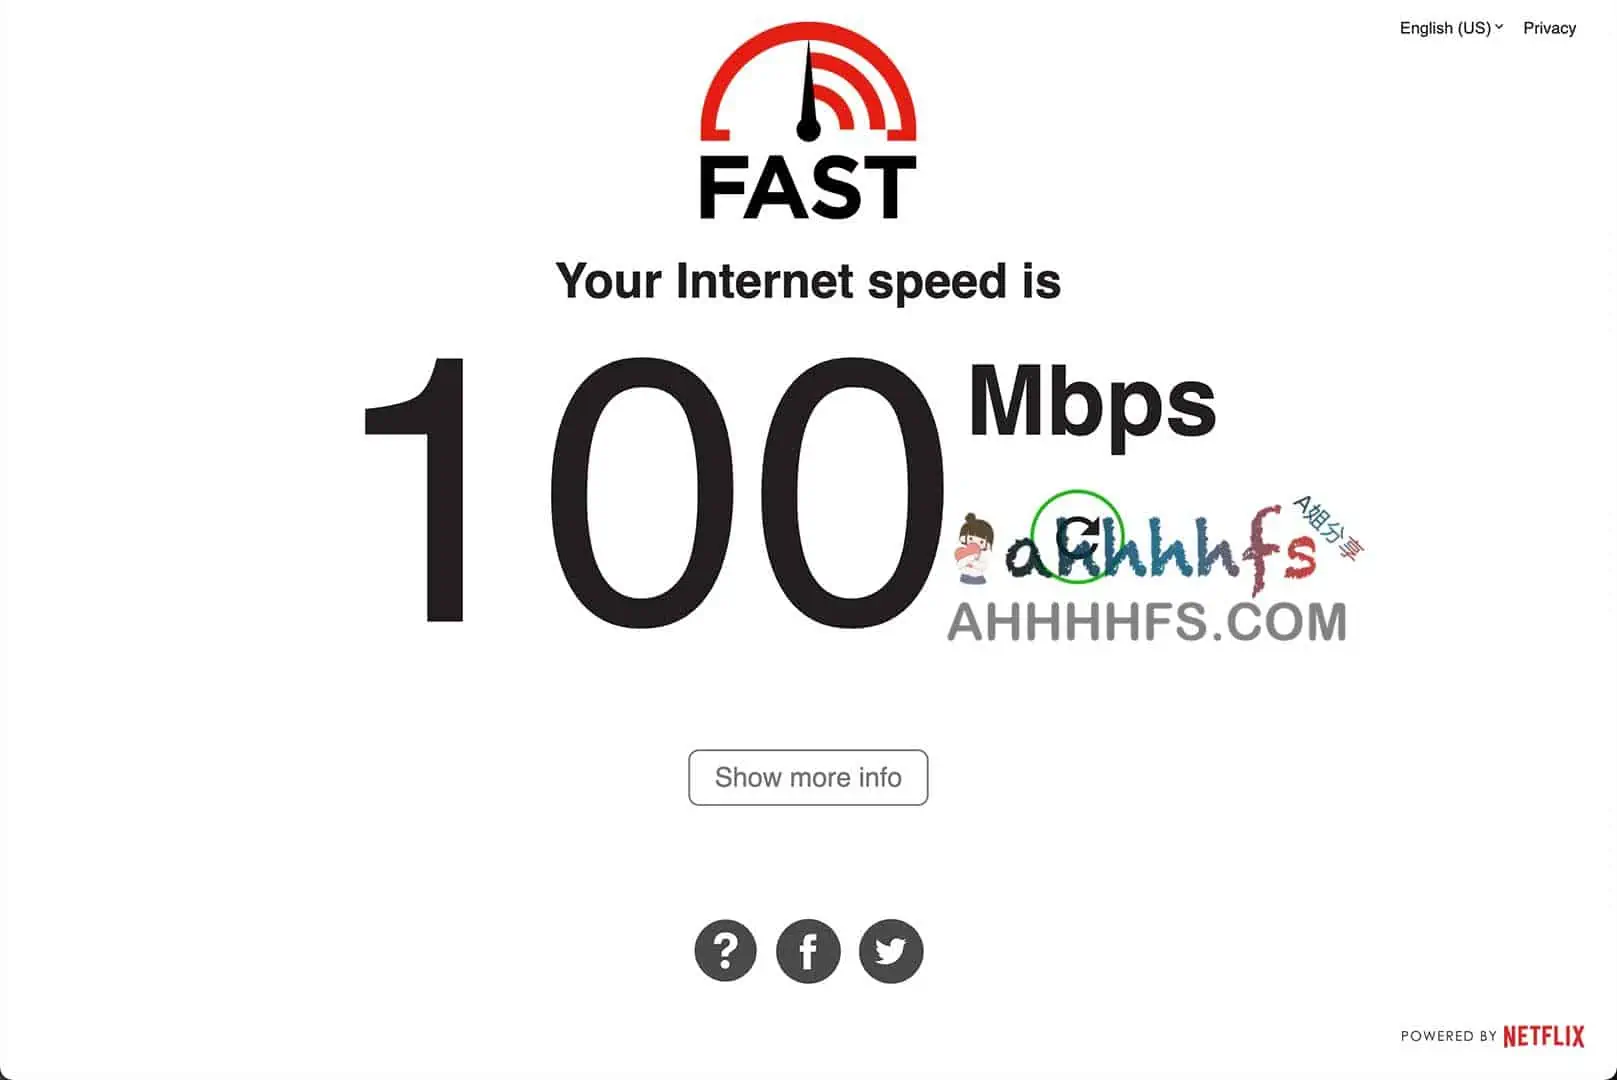The width and height of the screenshot is (1617, 1080).
Task: Click the FAST wordmark text
Action: [x=808, y=187]
